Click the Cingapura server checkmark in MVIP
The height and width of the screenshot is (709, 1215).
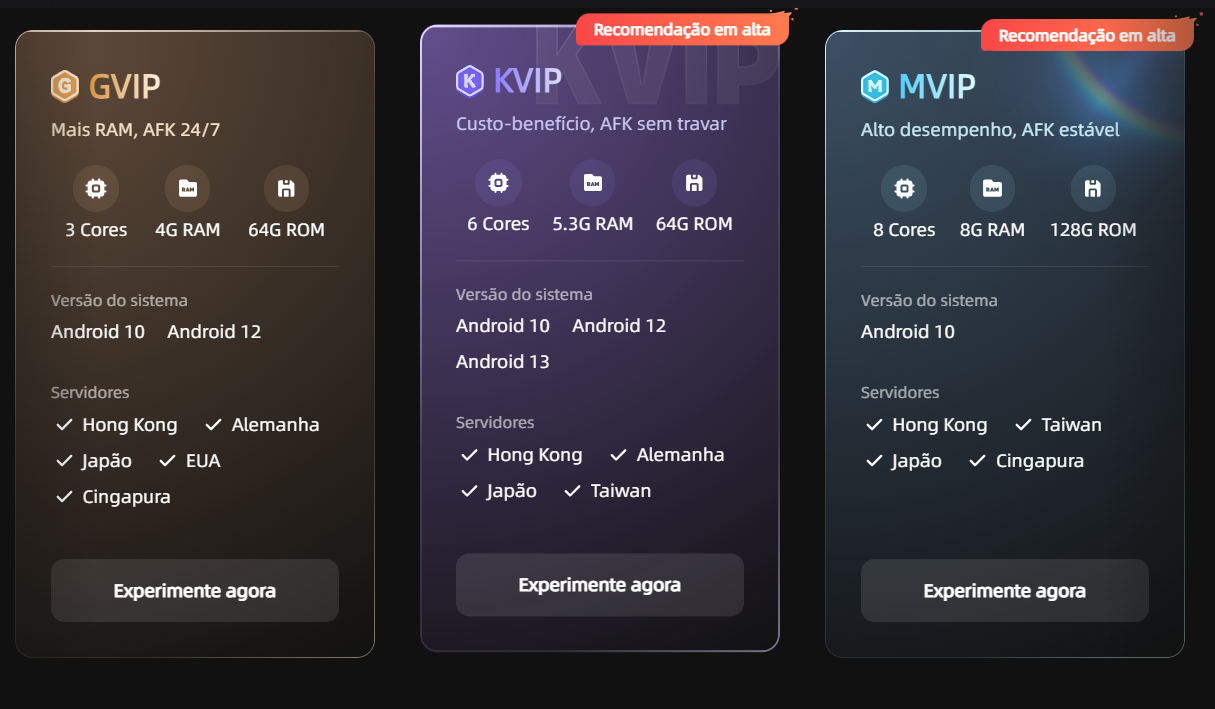click(x=978, y=461)
